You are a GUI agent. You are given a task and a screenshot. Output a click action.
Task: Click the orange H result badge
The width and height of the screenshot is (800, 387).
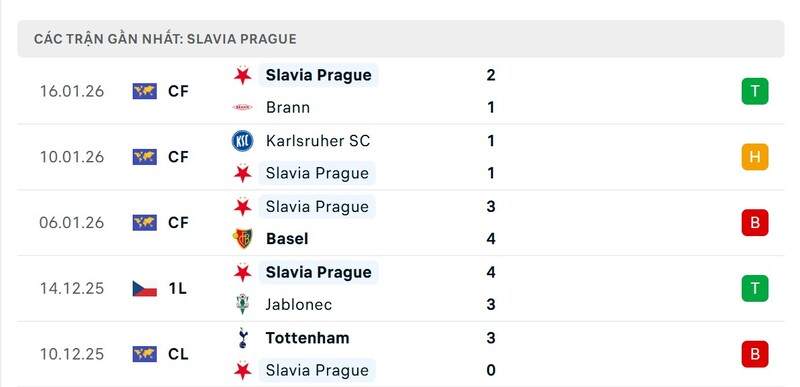point(755,157)
